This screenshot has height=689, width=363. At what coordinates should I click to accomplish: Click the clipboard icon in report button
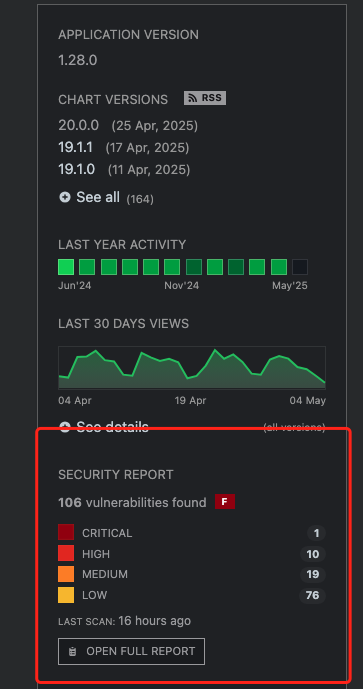tap(73, 652)
